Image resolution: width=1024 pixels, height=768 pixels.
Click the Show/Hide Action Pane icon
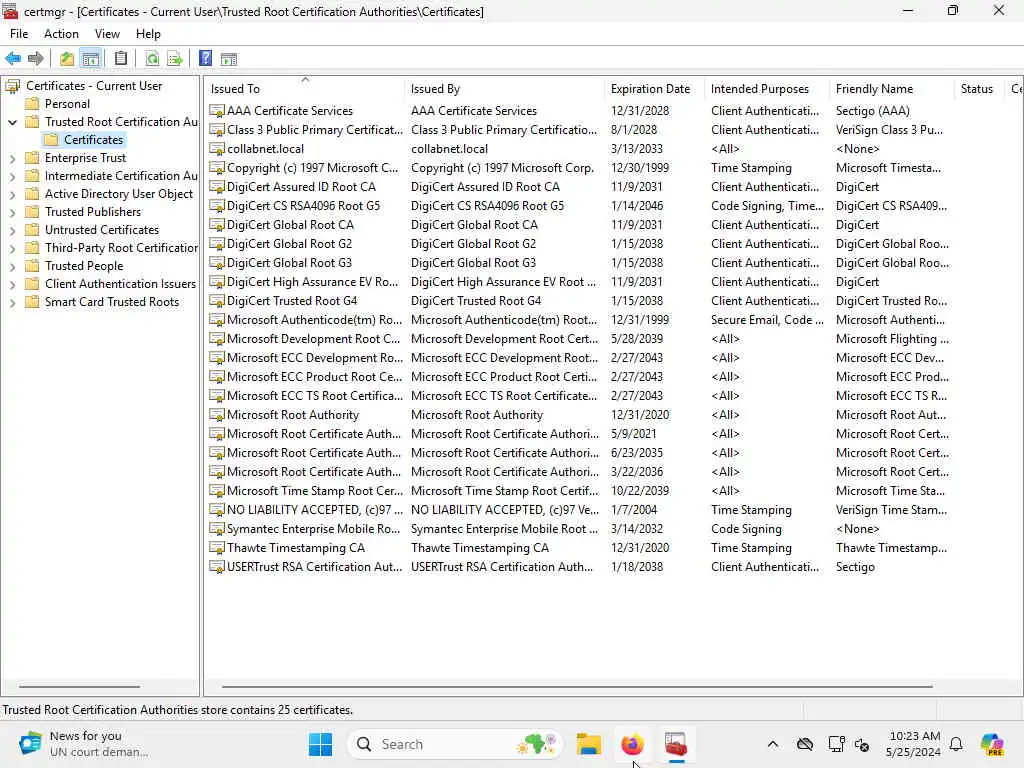pyautogui.click(x=229, y=59)
